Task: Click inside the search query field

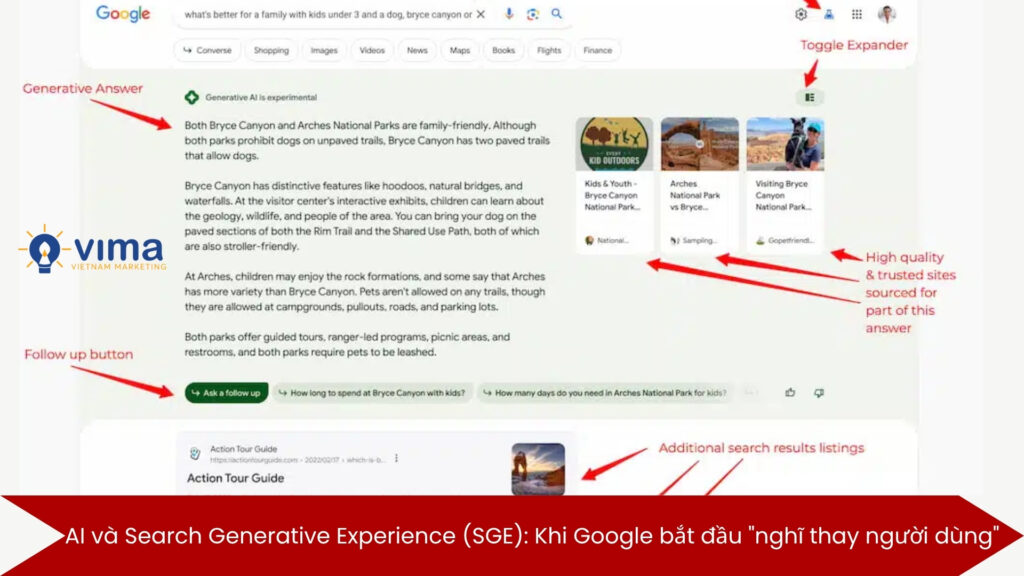Action: (328, 14)
